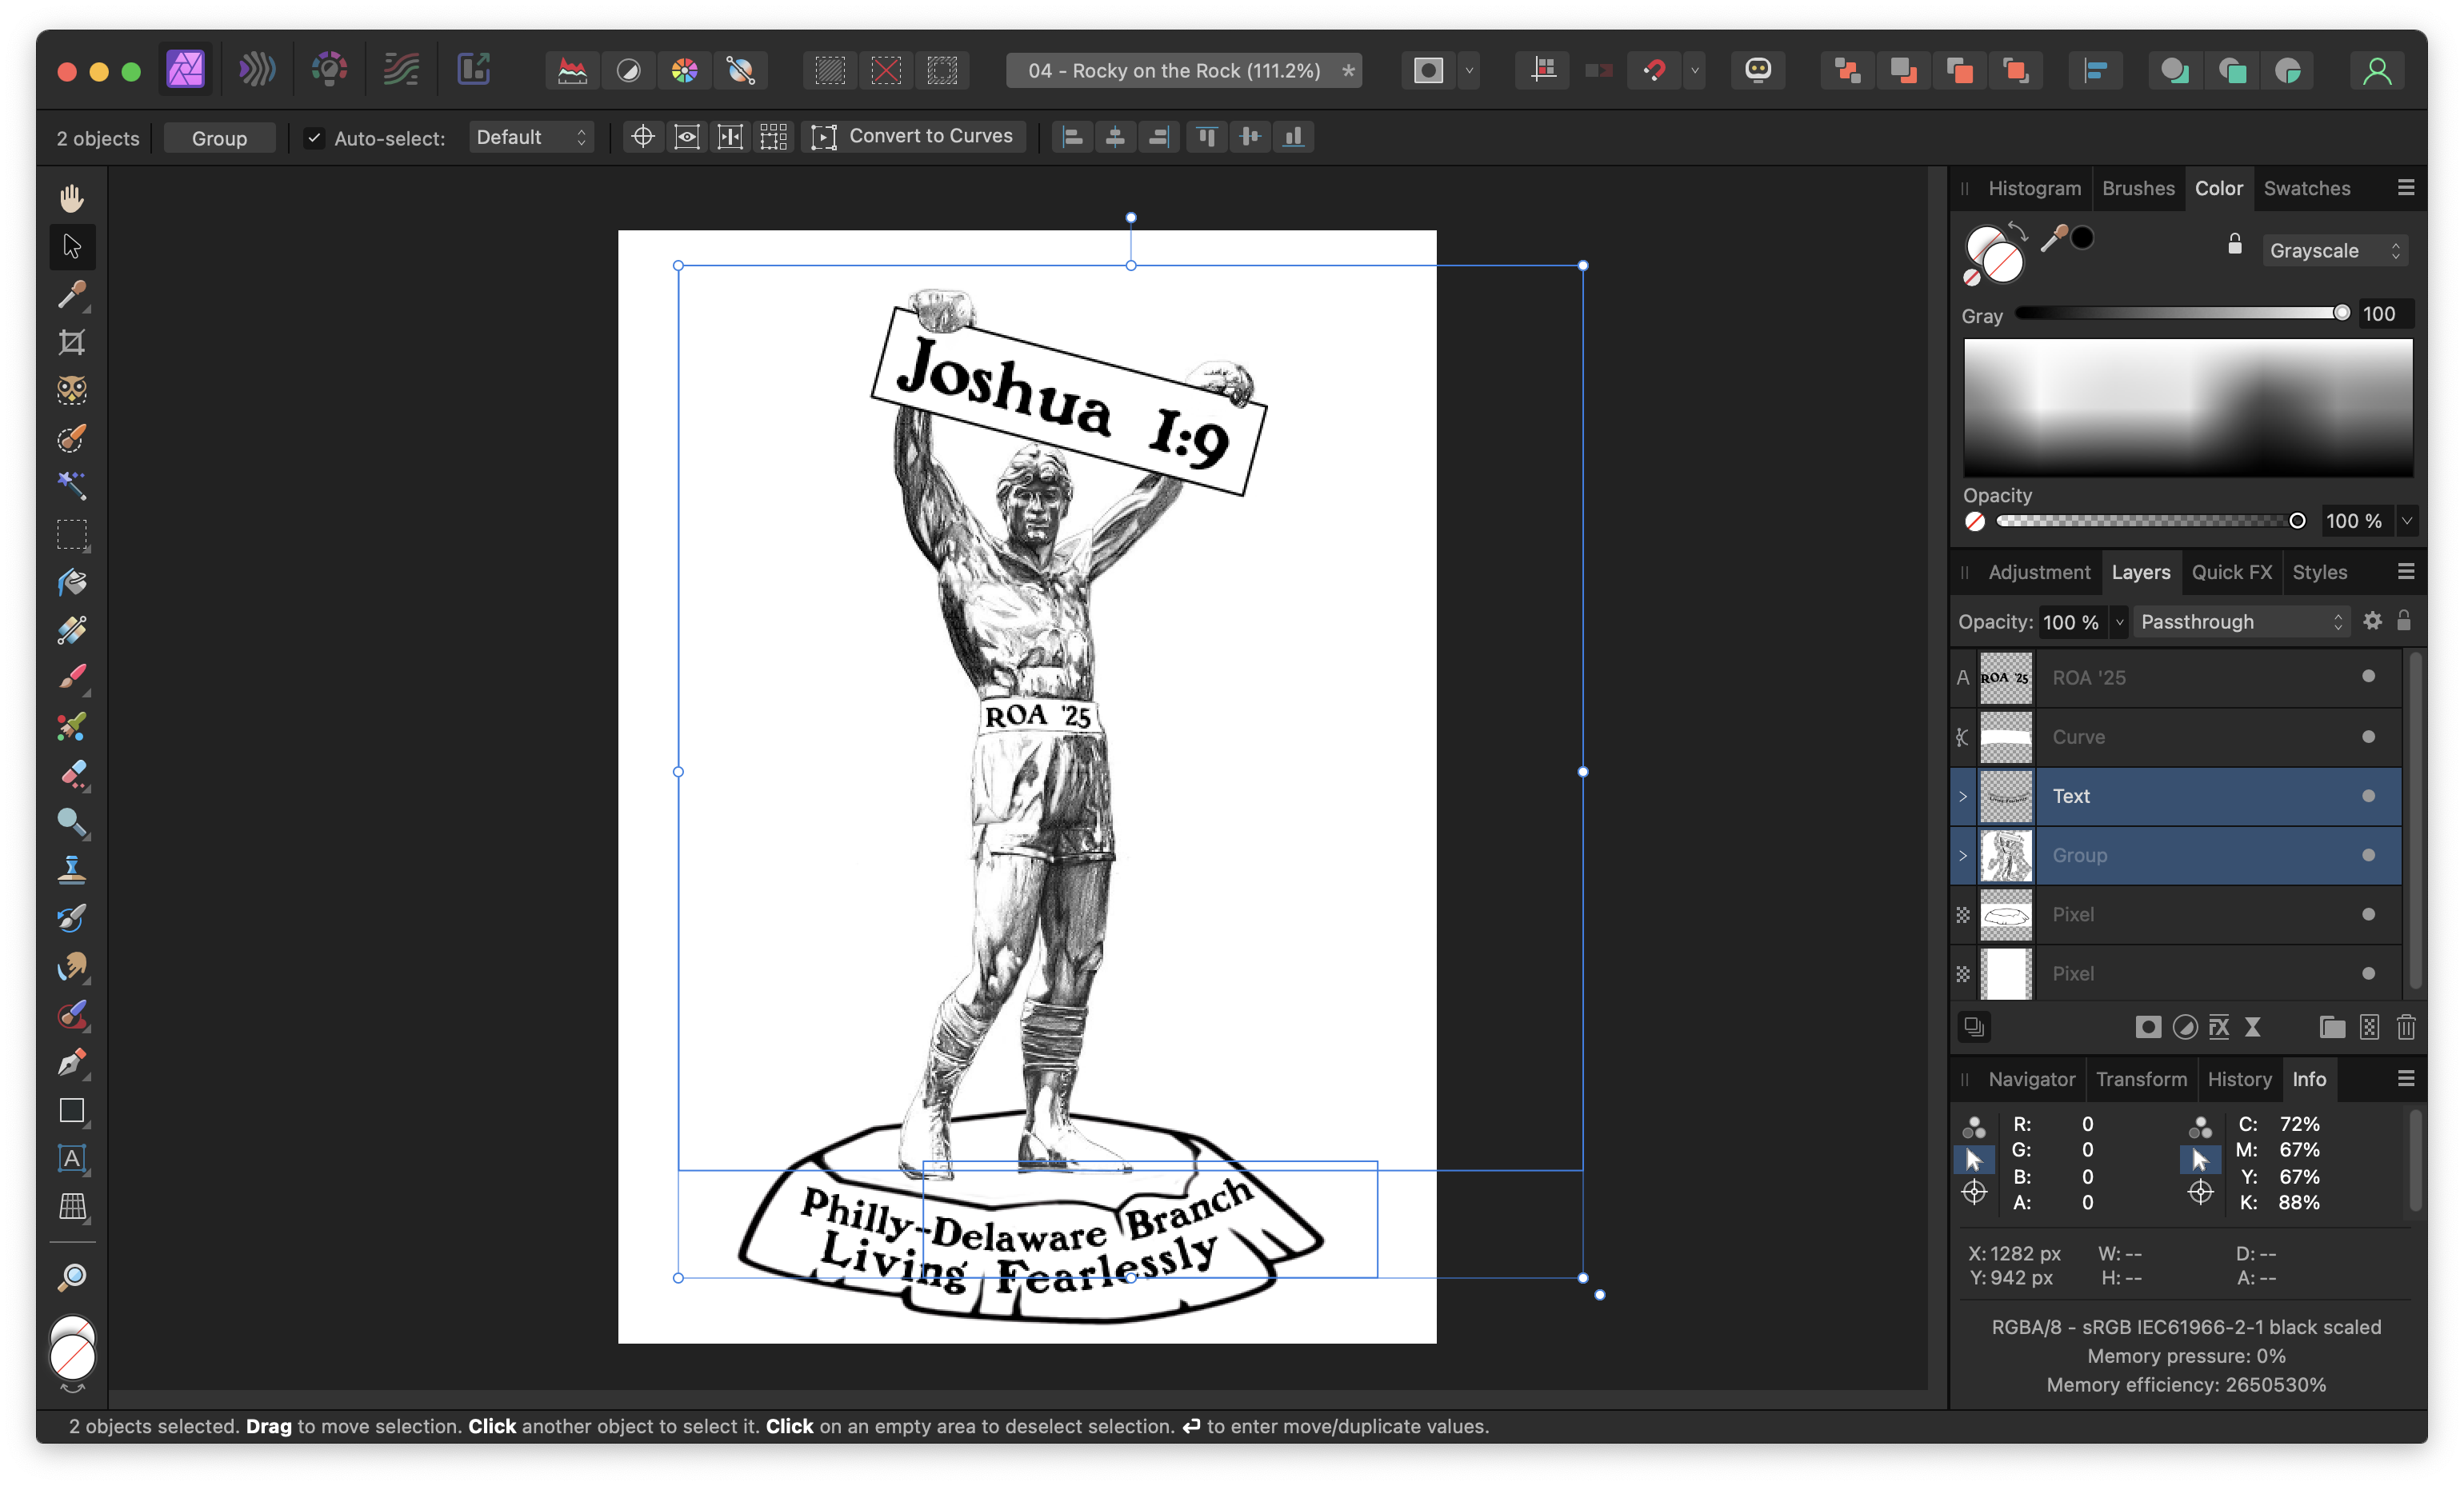Screen dimensions: 2464x1486
Task: Click Convert to Curves button
Action: [913, 136]
